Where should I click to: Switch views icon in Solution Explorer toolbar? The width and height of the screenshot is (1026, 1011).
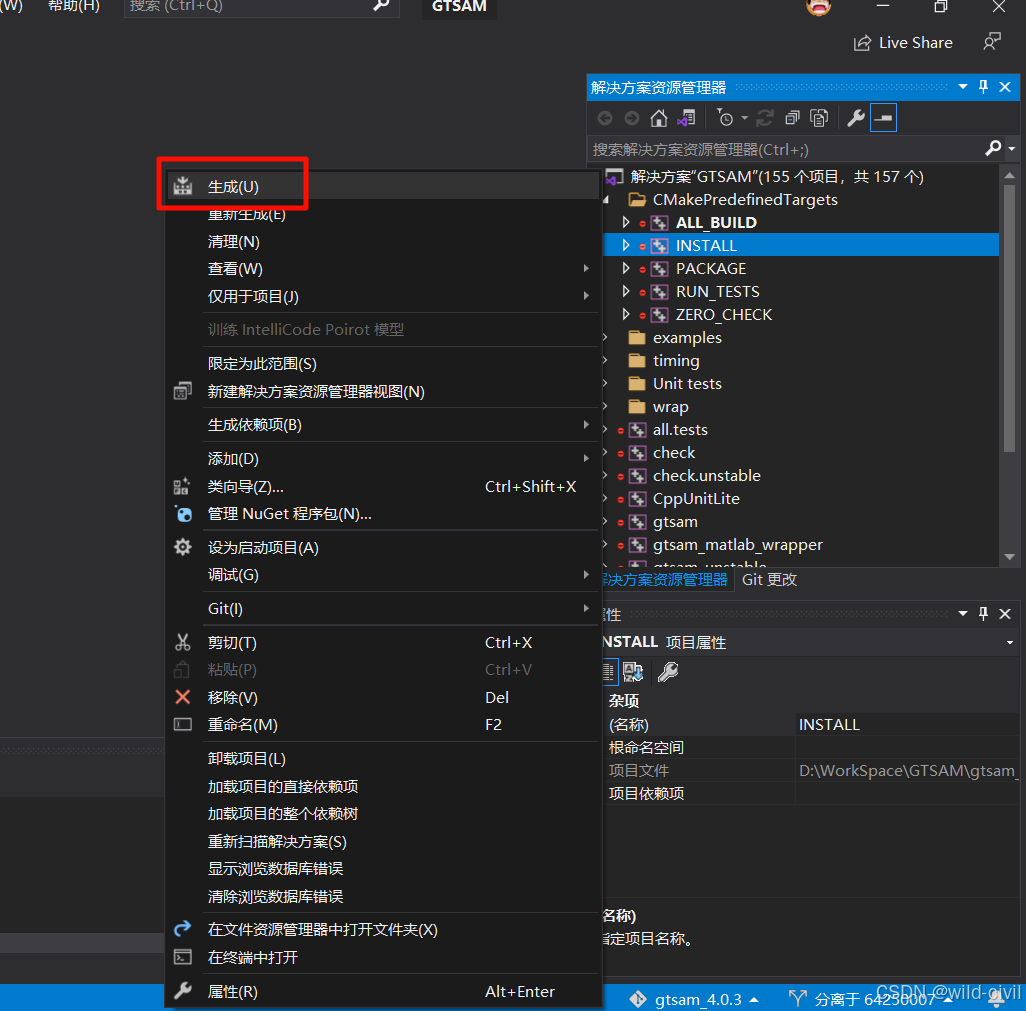(x=686, y=118)
